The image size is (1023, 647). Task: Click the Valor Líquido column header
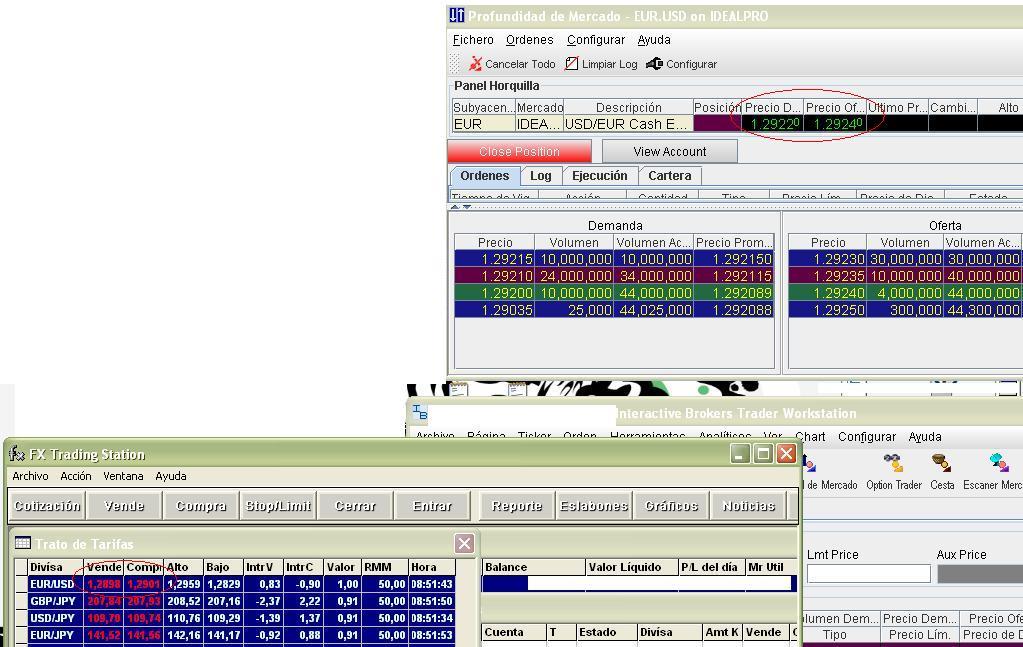[632, 567]
